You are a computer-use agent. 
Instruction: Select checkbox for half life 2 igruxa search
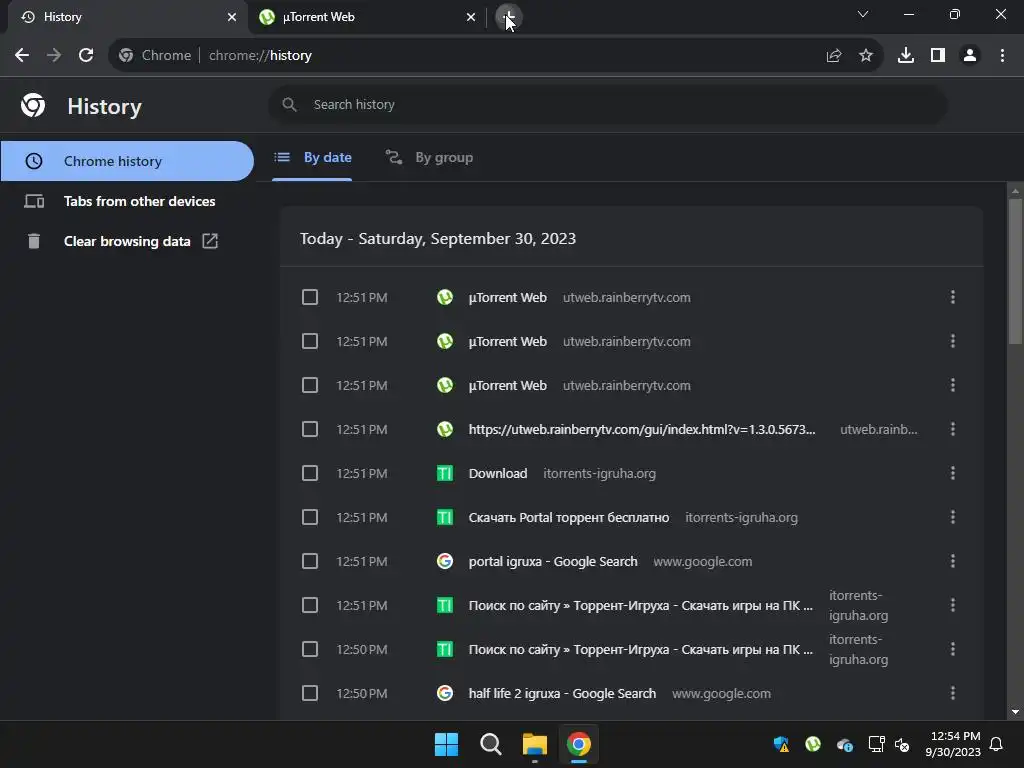(x=310, y=694)
